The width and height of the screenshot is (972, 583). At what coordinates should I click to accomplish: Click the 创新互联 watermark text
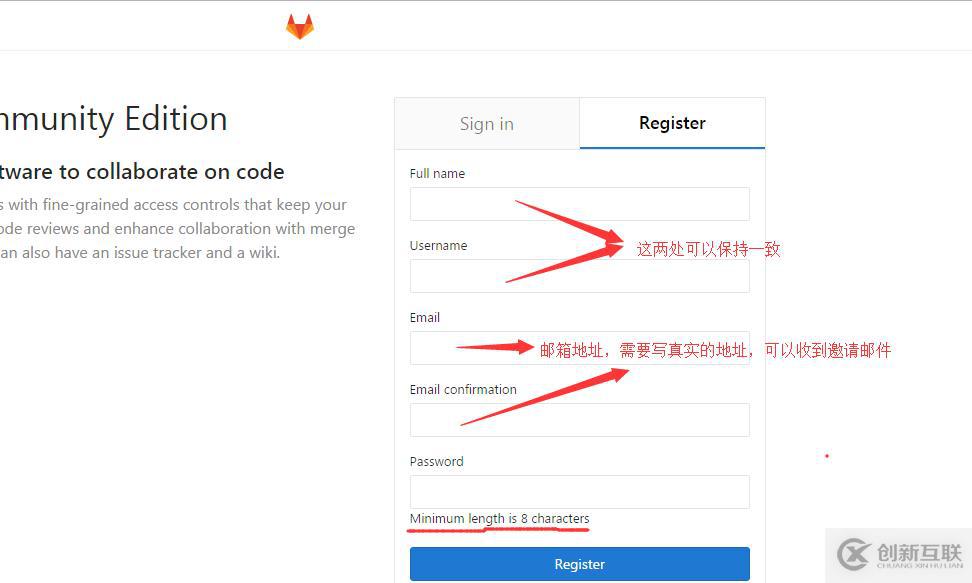919,551
